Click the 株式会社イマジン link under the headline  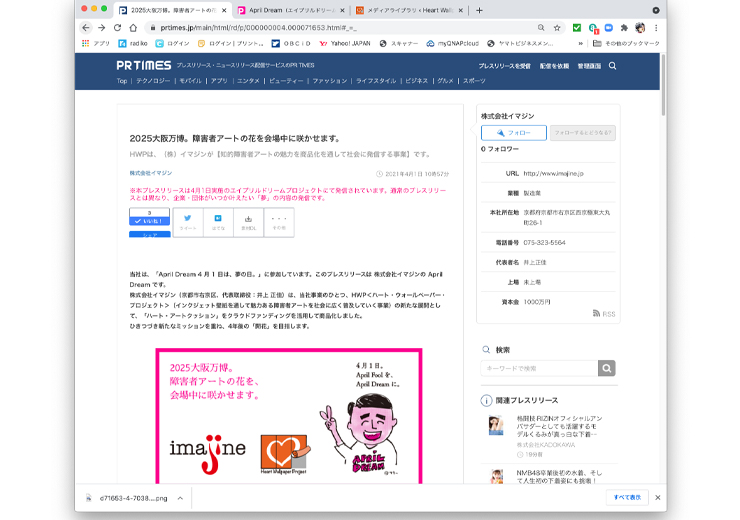(151, 173)
